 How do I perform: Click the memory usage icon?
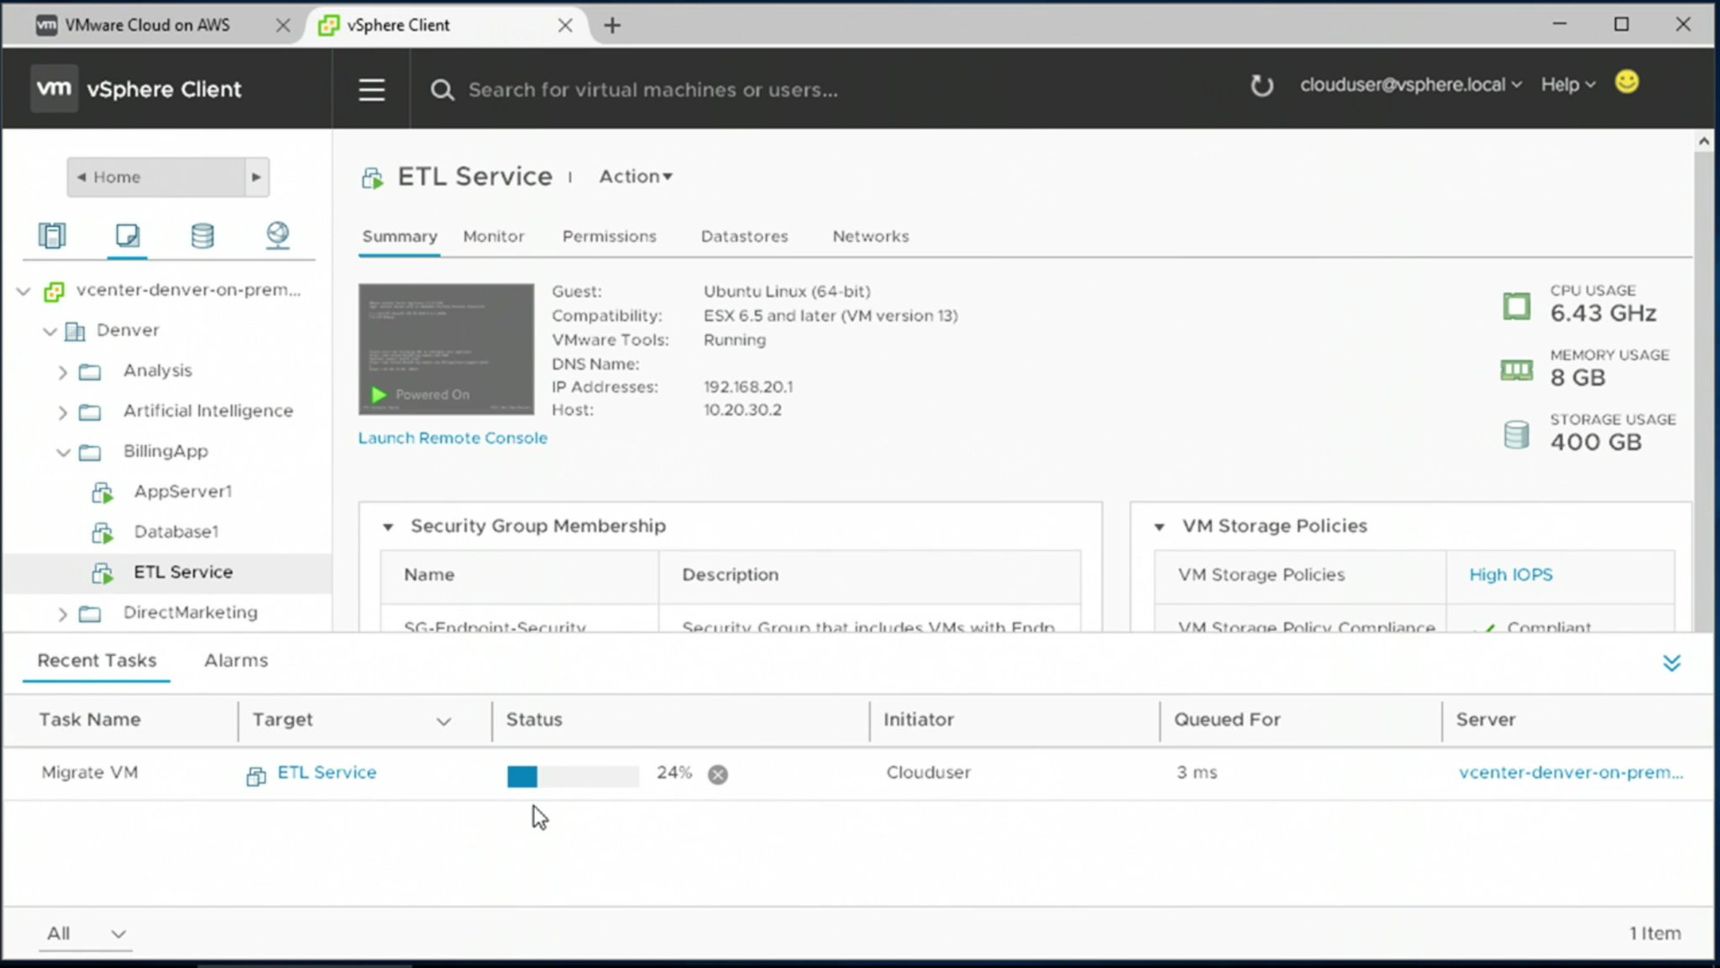tap(1517, 370)
